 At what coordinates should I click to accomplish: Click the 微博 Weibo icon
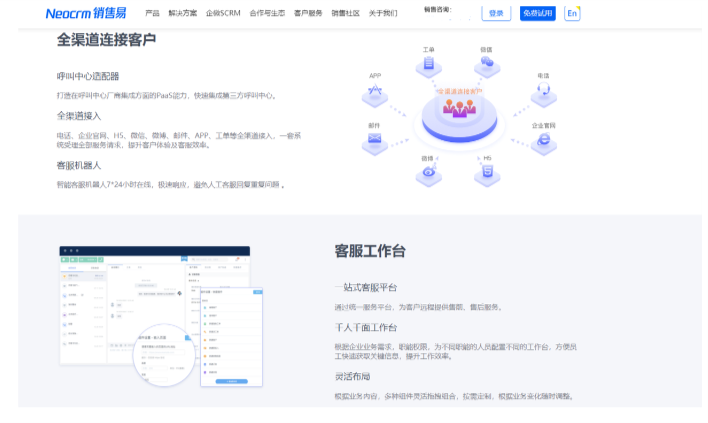[x=428, y=171]
